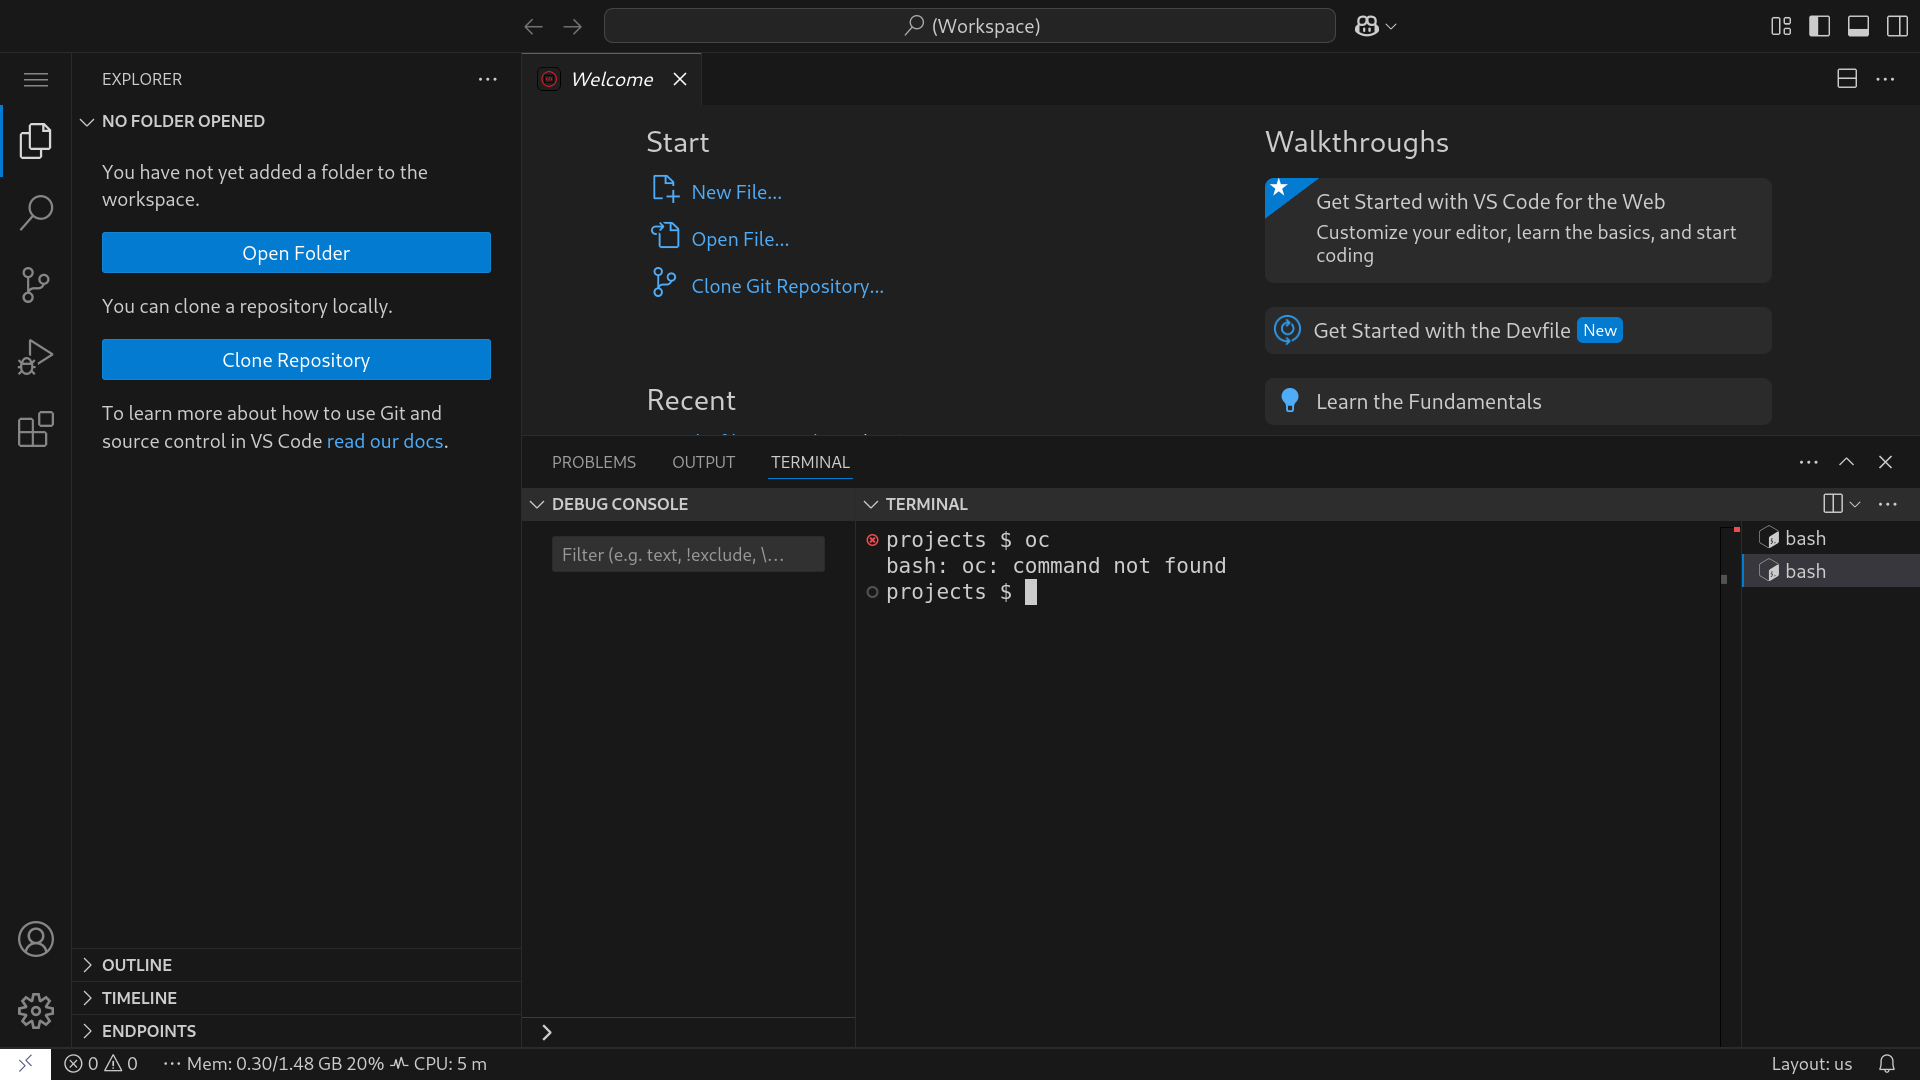Viewport: 1920px width, 1080px height.
Task: Open split terminal dropdown arrow
Action: click(1855, 504)
